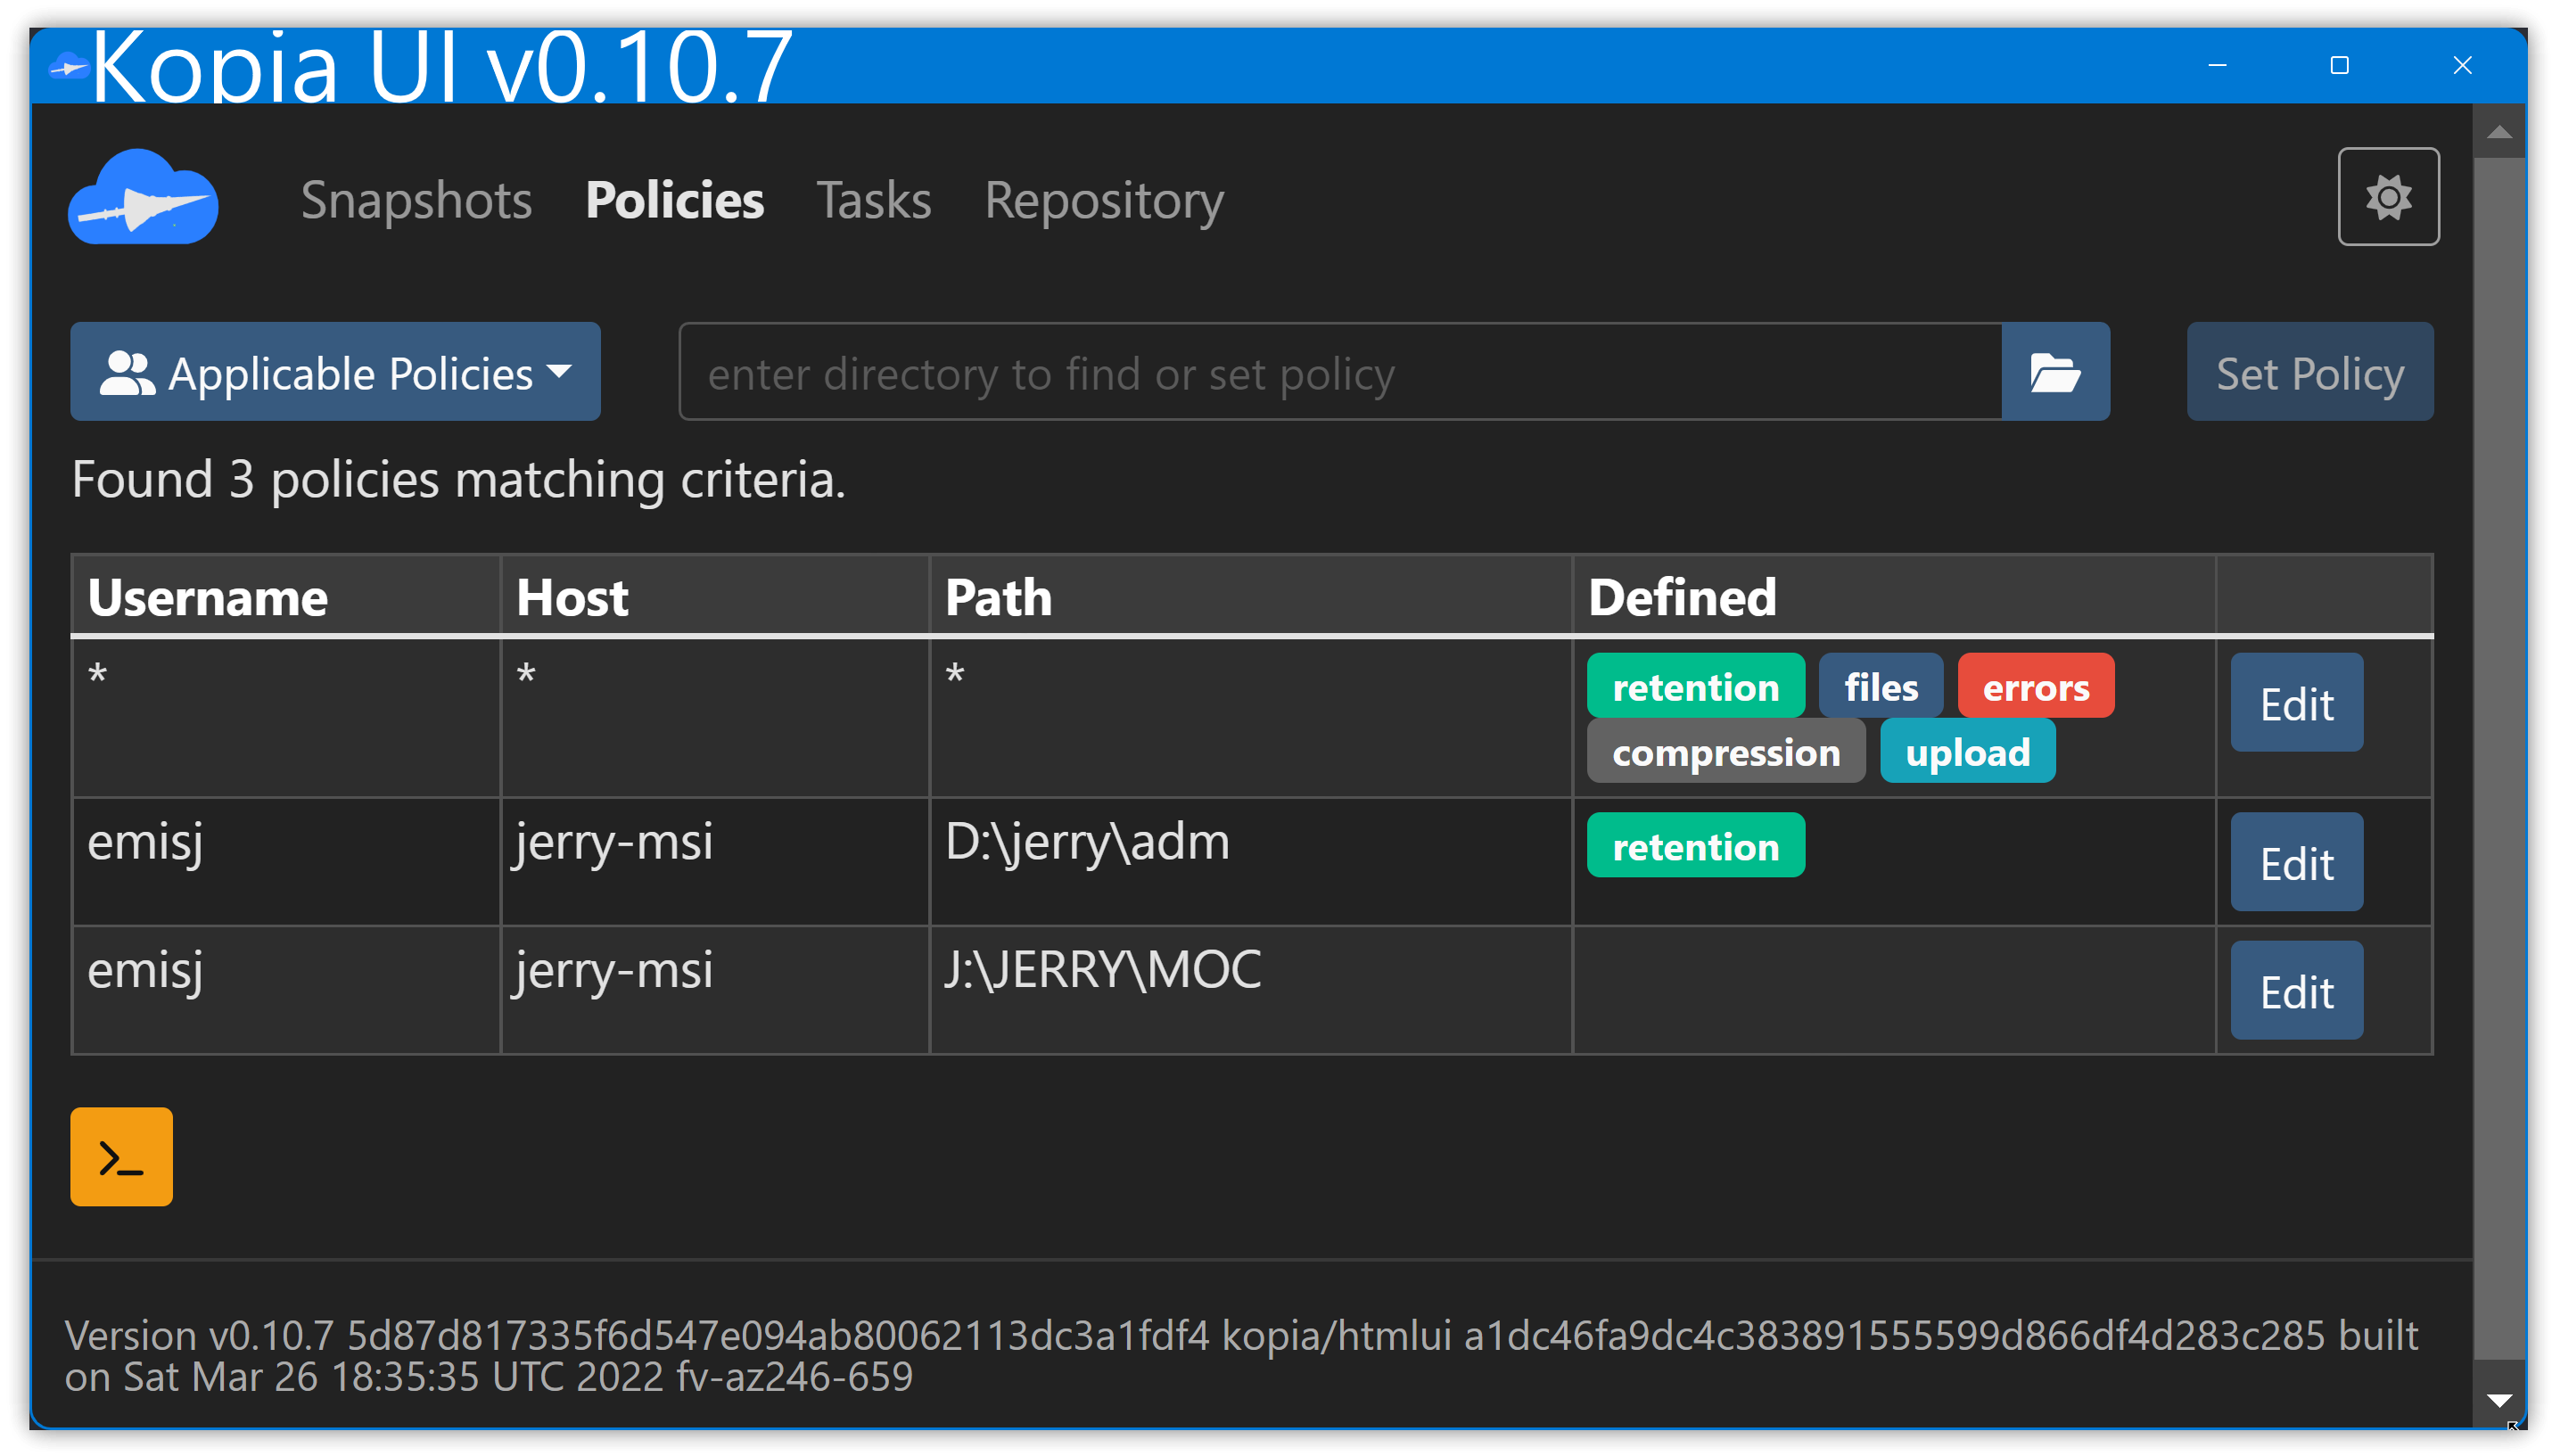2552x1456 pixels.
Task: Edit the global * policy
Action: point(2296,704)
